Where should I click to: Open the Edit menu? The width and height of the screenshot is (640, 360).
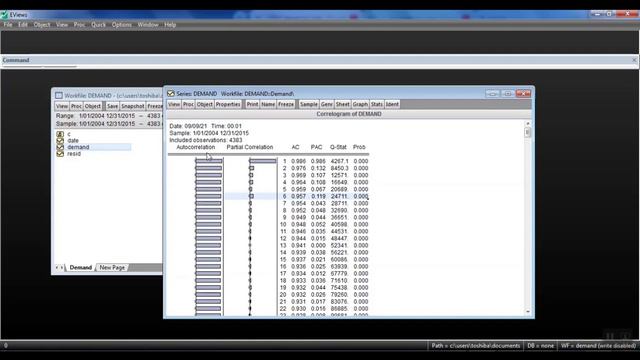23,25
